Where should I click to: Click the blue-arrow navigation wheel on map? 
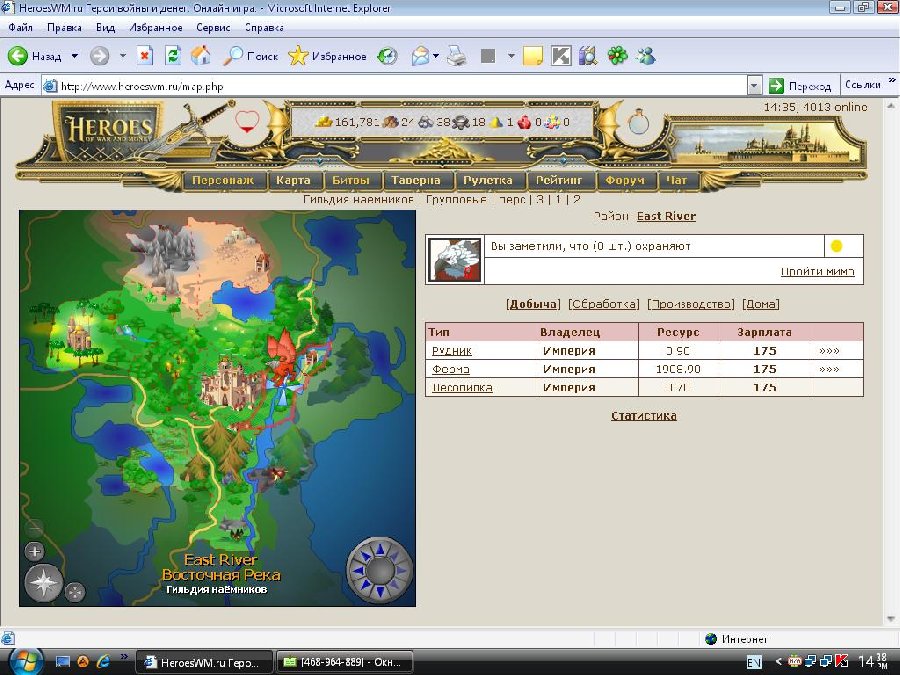coord(379,570)
